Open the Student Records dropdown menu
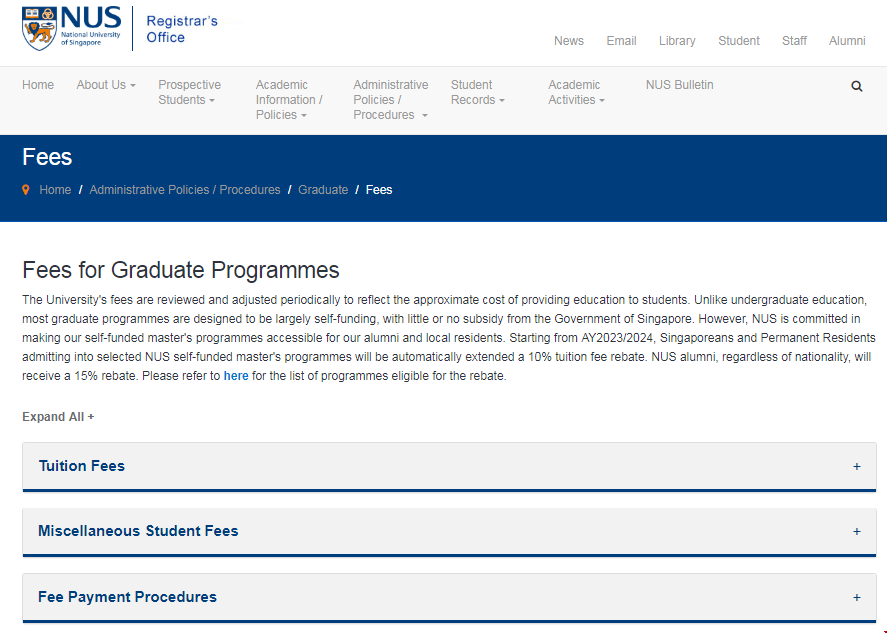 click(477, 92)
